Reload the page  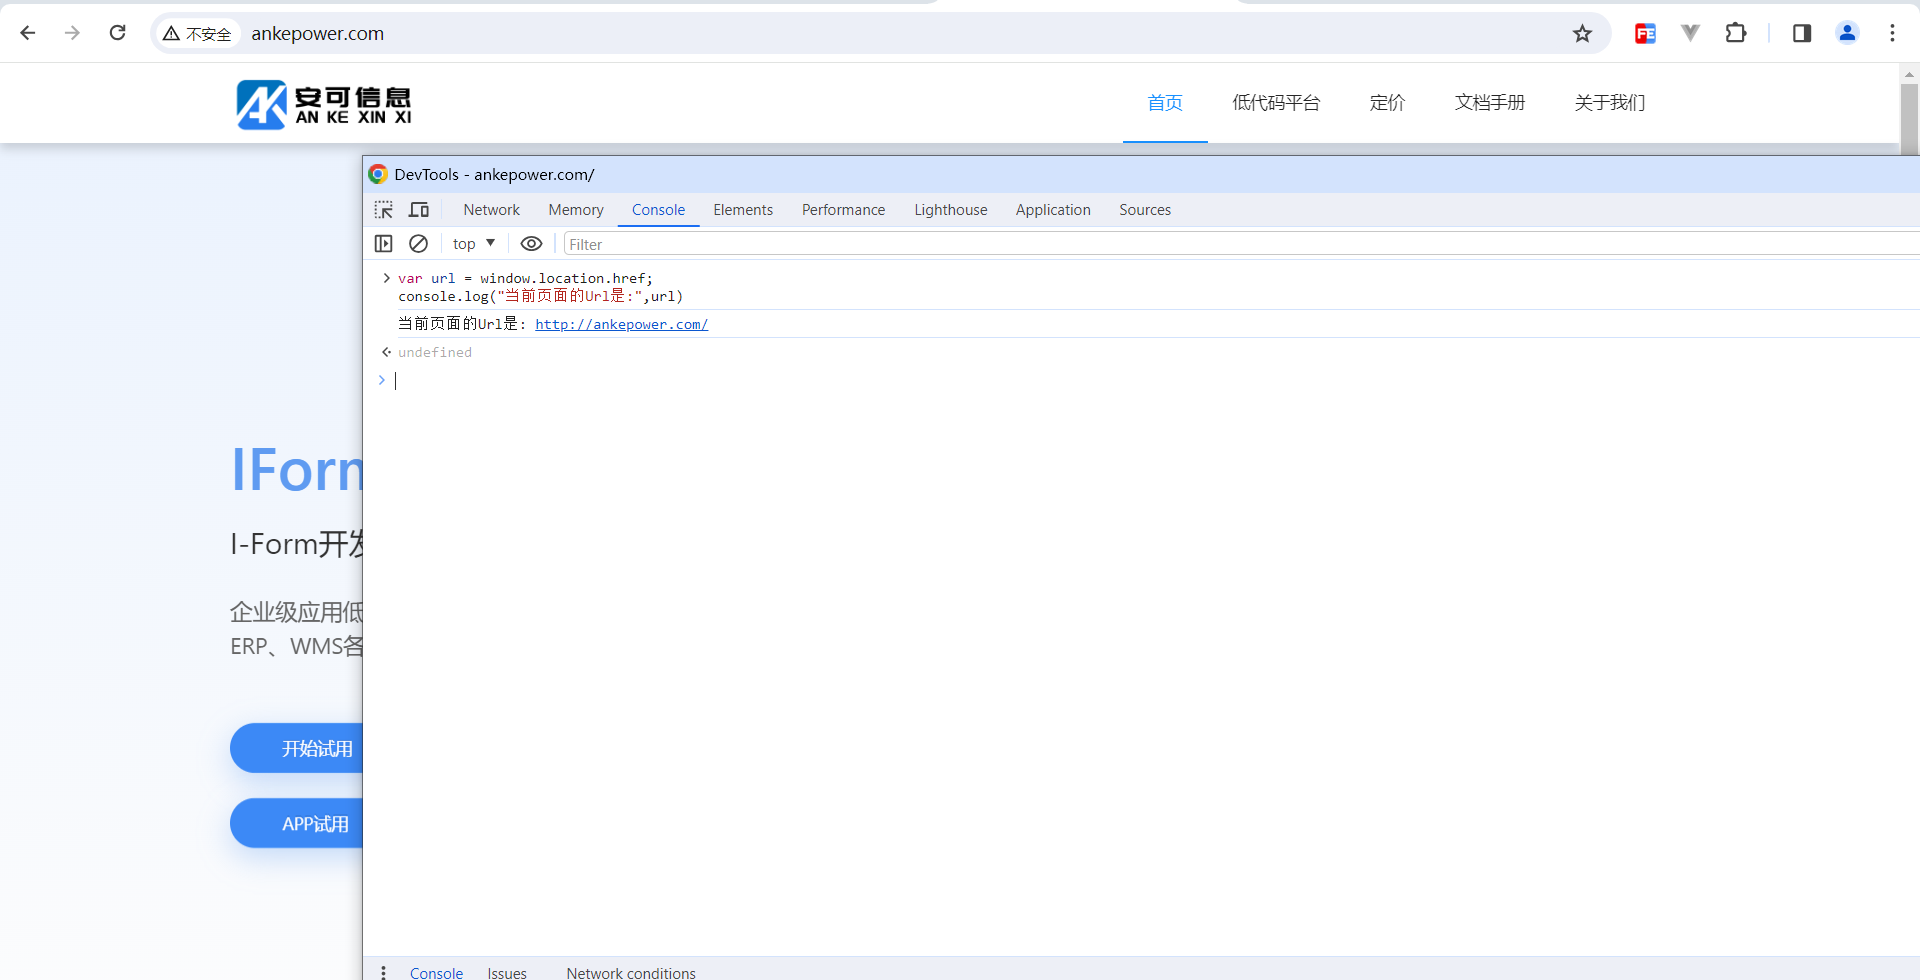118,33
